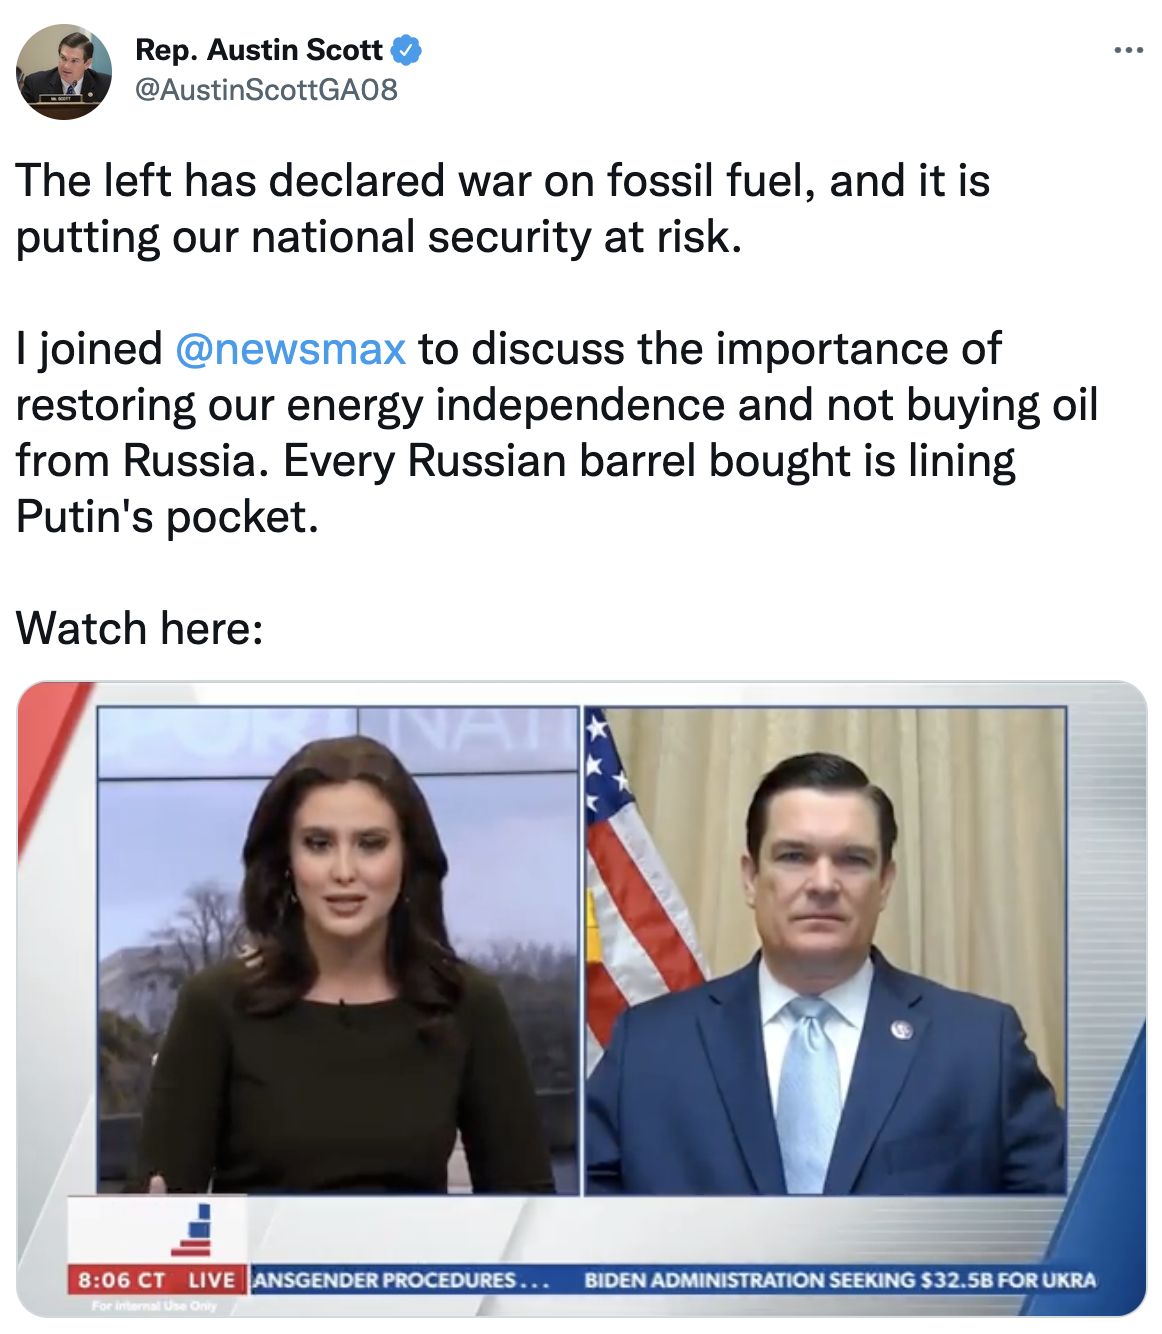Open the three-dot more options menu
1162x1334 pixels.
click(x=1128, y=50)
